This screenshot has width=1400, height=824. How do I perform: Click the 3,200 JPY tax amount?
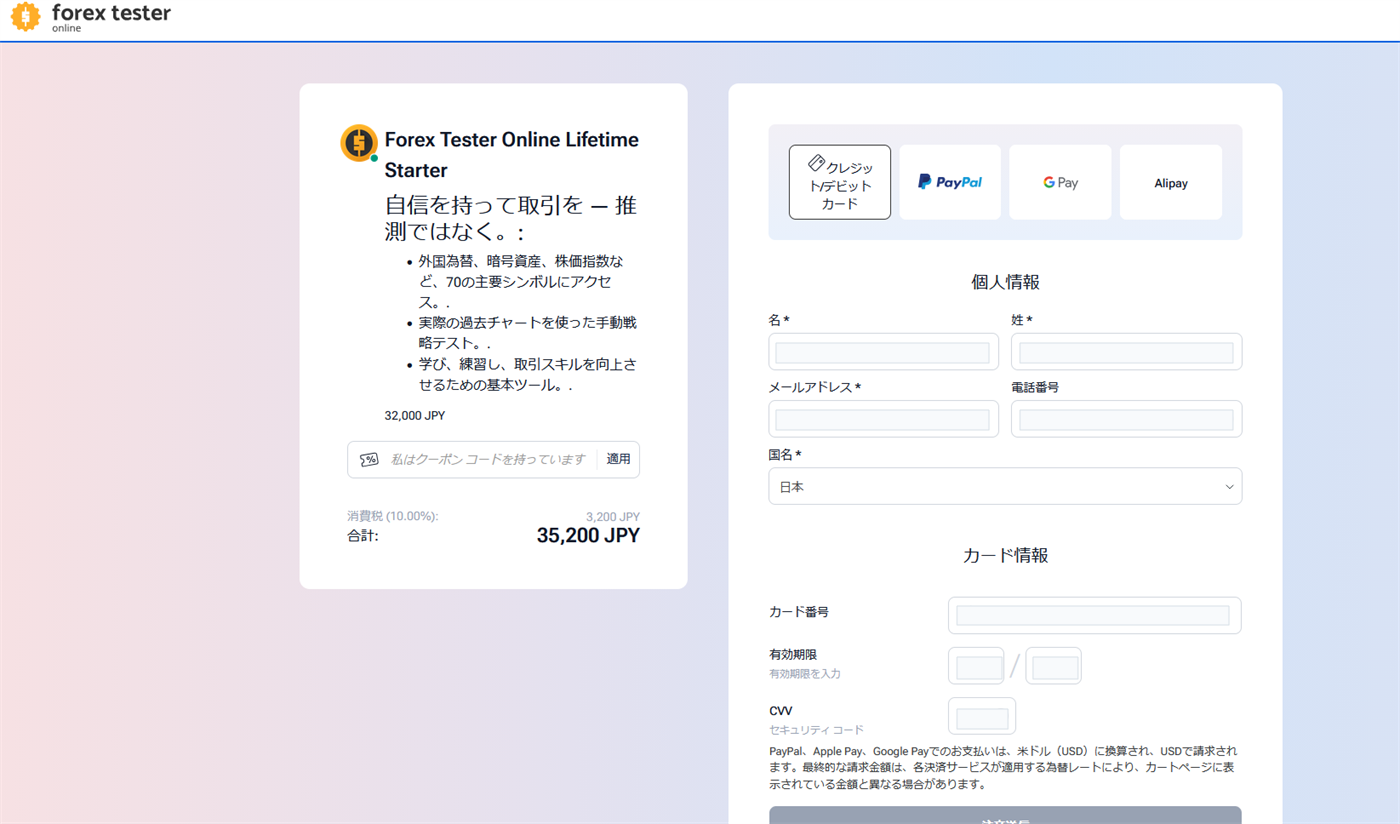click(613, 516)
